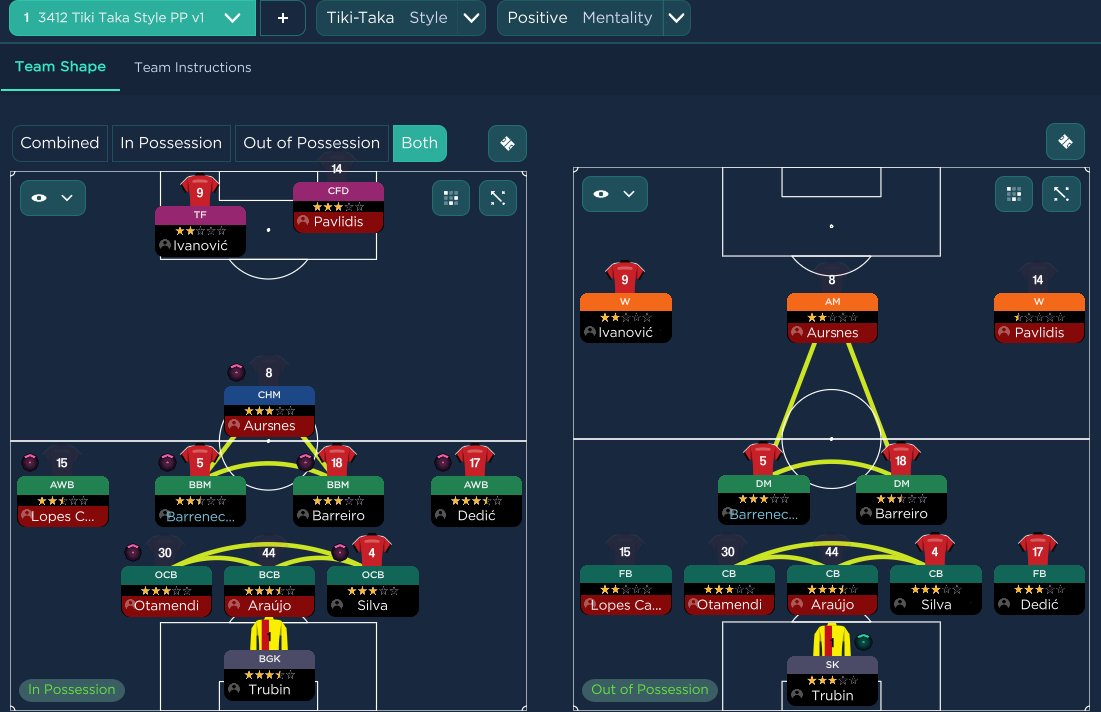Screen dimensions: 1101x712
Task: Select Dedić FB player card
Action: pyautogui.click(x=1039, y=590)
